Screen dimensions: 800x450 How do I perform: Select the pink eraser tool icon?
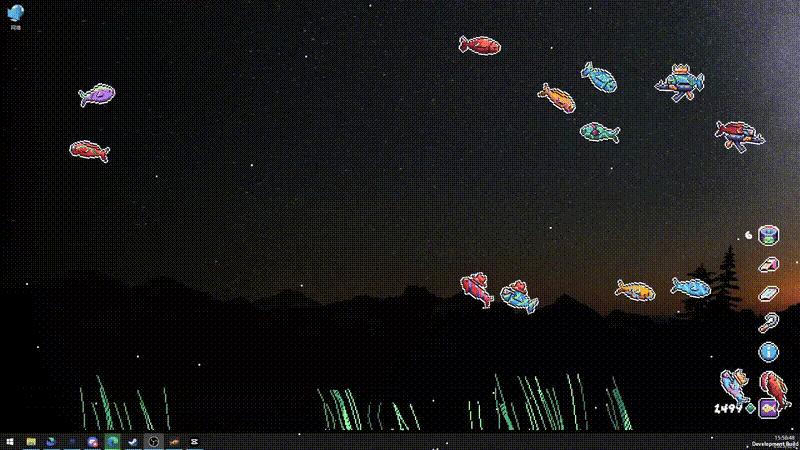[768, 265]
